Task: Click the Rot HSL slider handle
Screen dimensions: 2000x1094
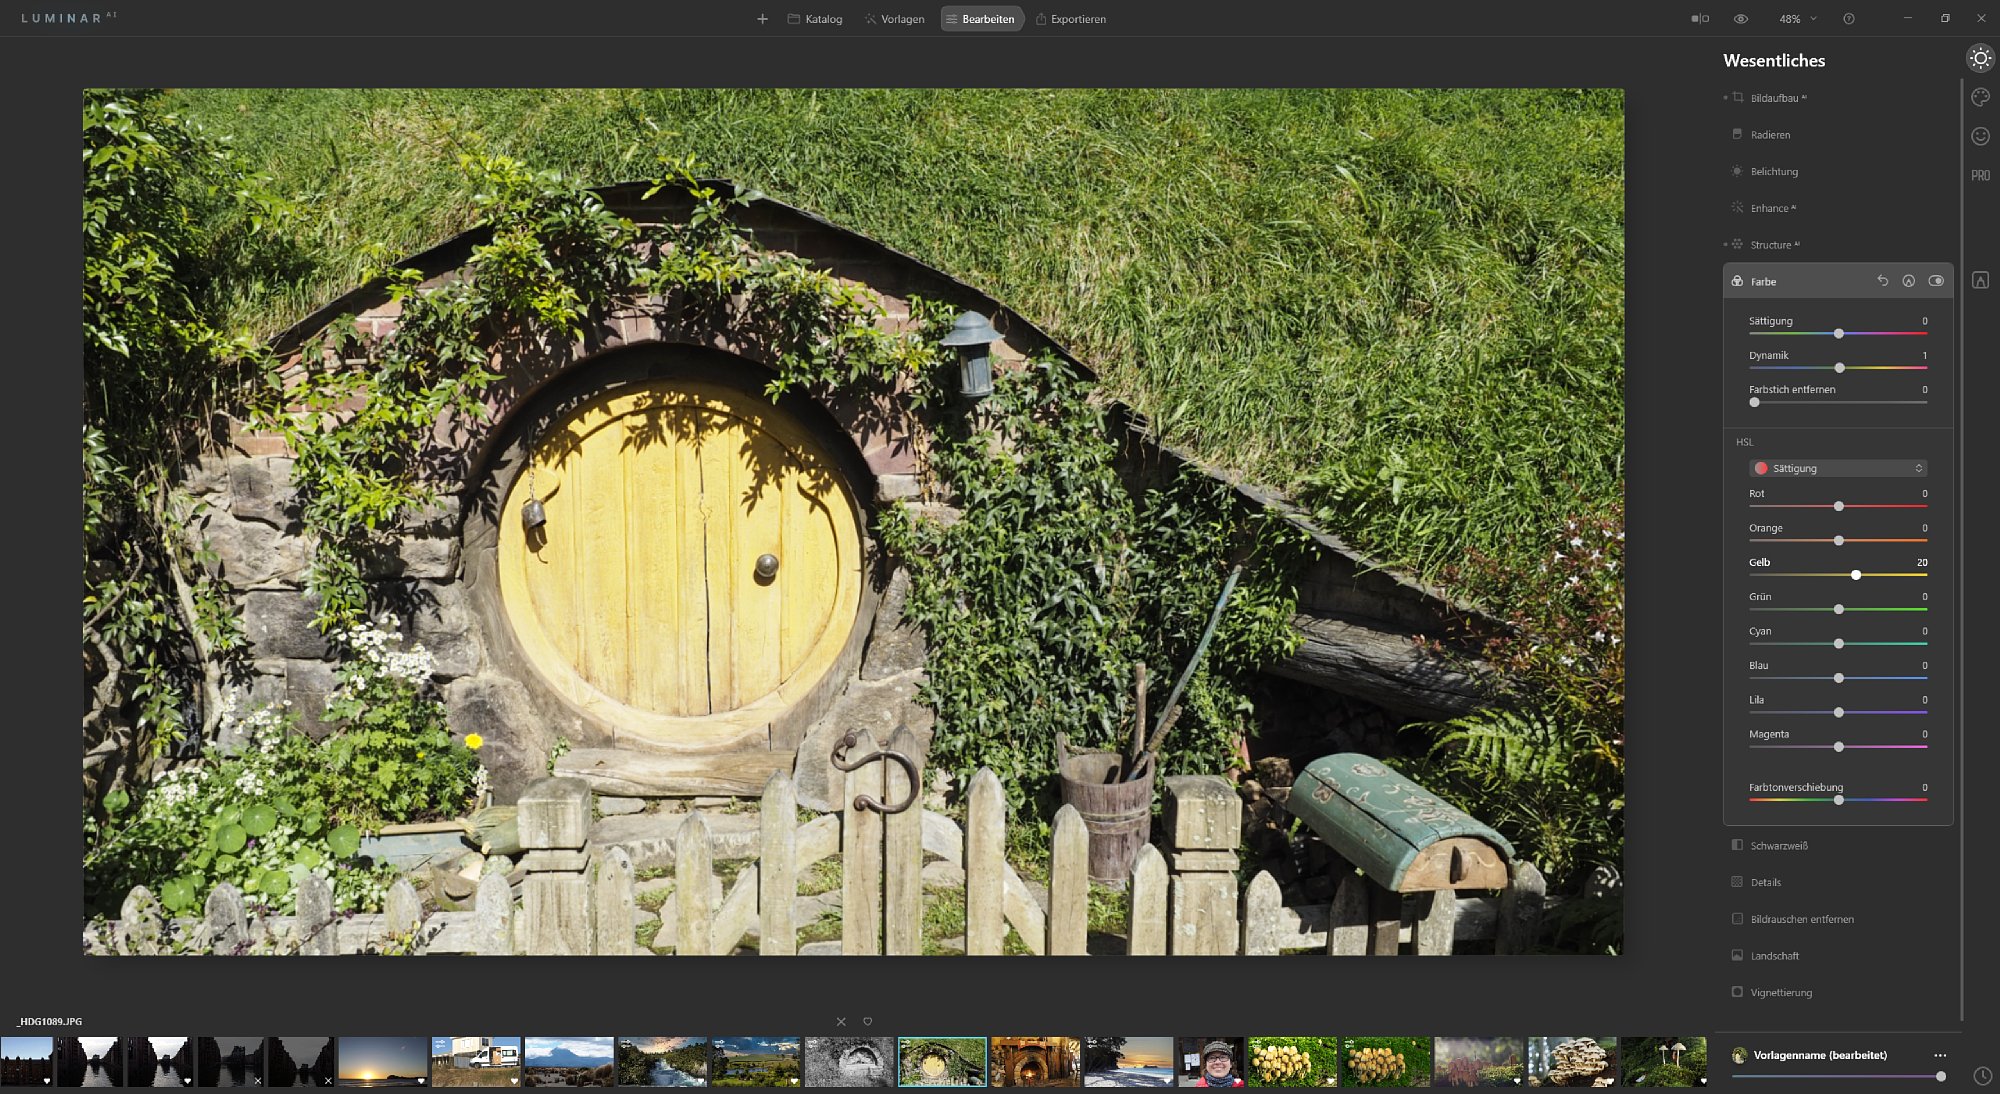Action: 1838,506
